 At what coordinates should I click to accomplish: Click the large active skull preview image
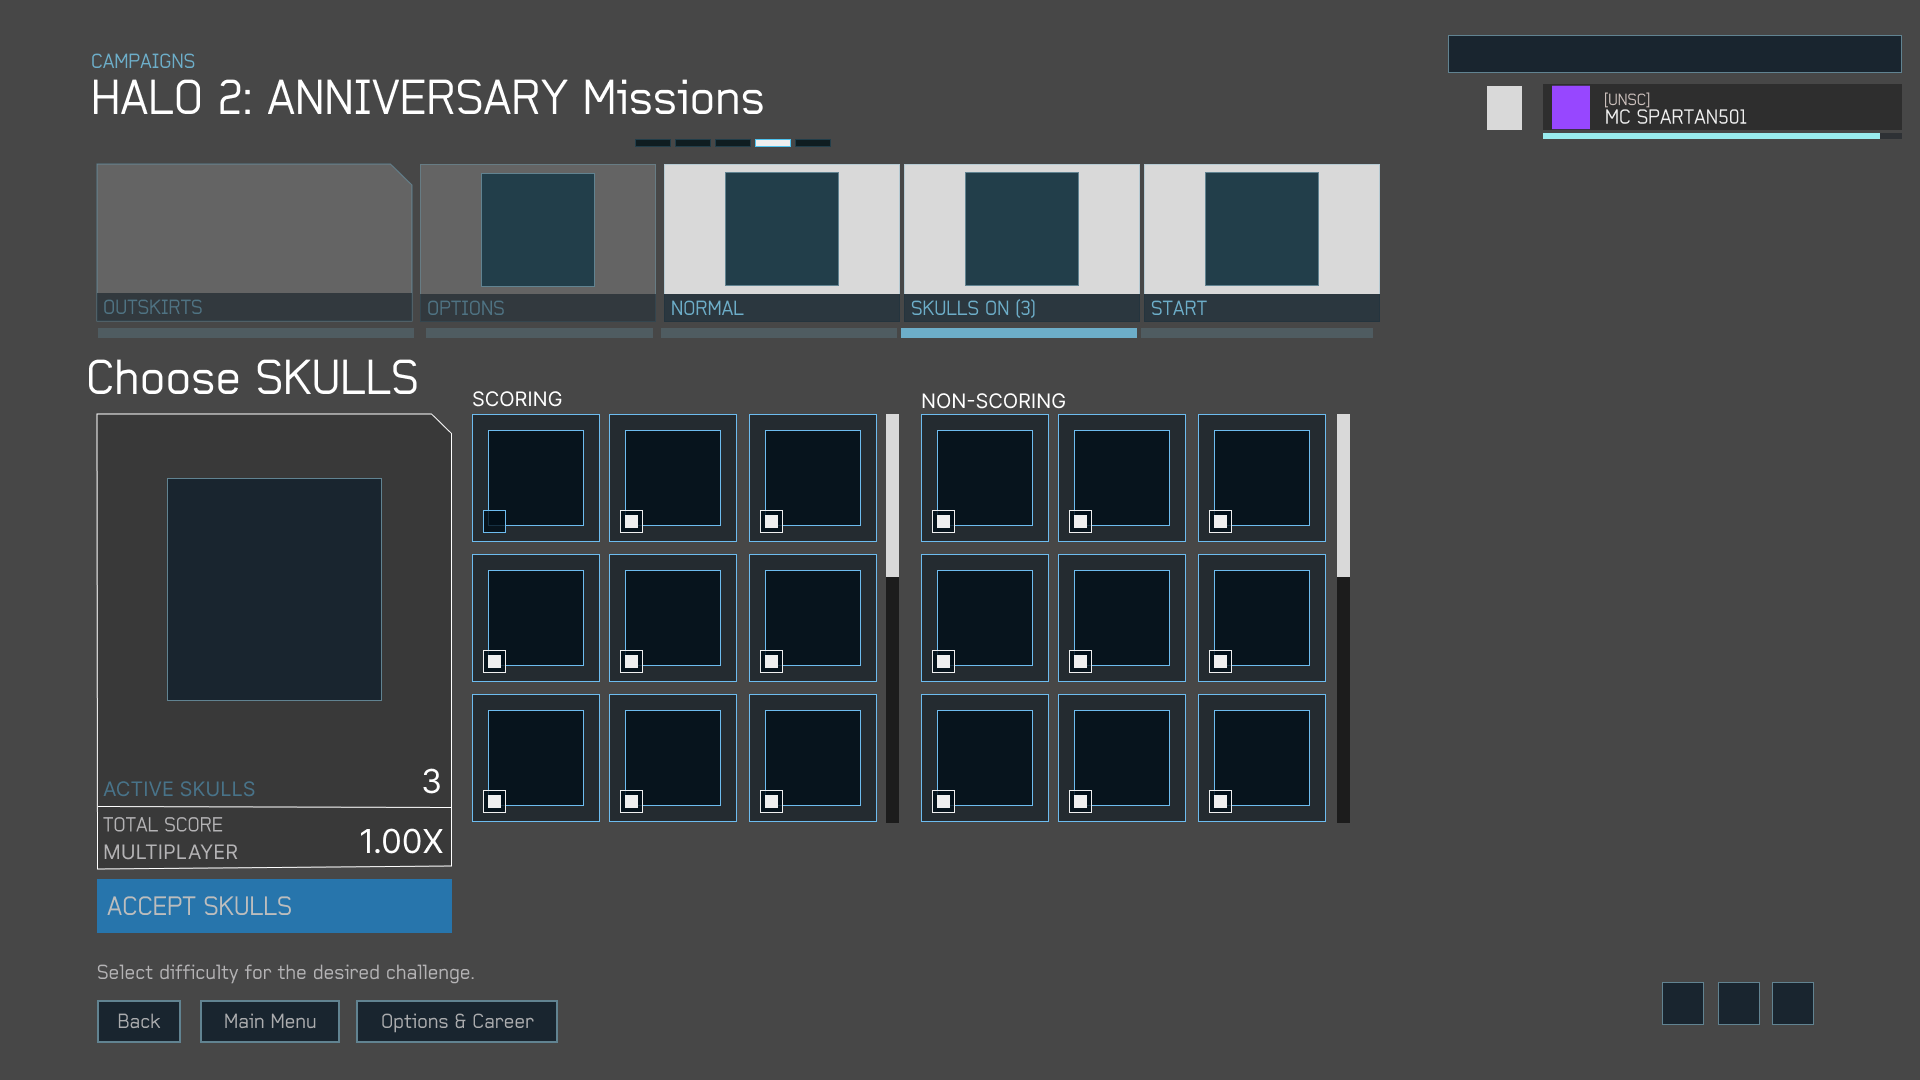[x=274, y=589]
